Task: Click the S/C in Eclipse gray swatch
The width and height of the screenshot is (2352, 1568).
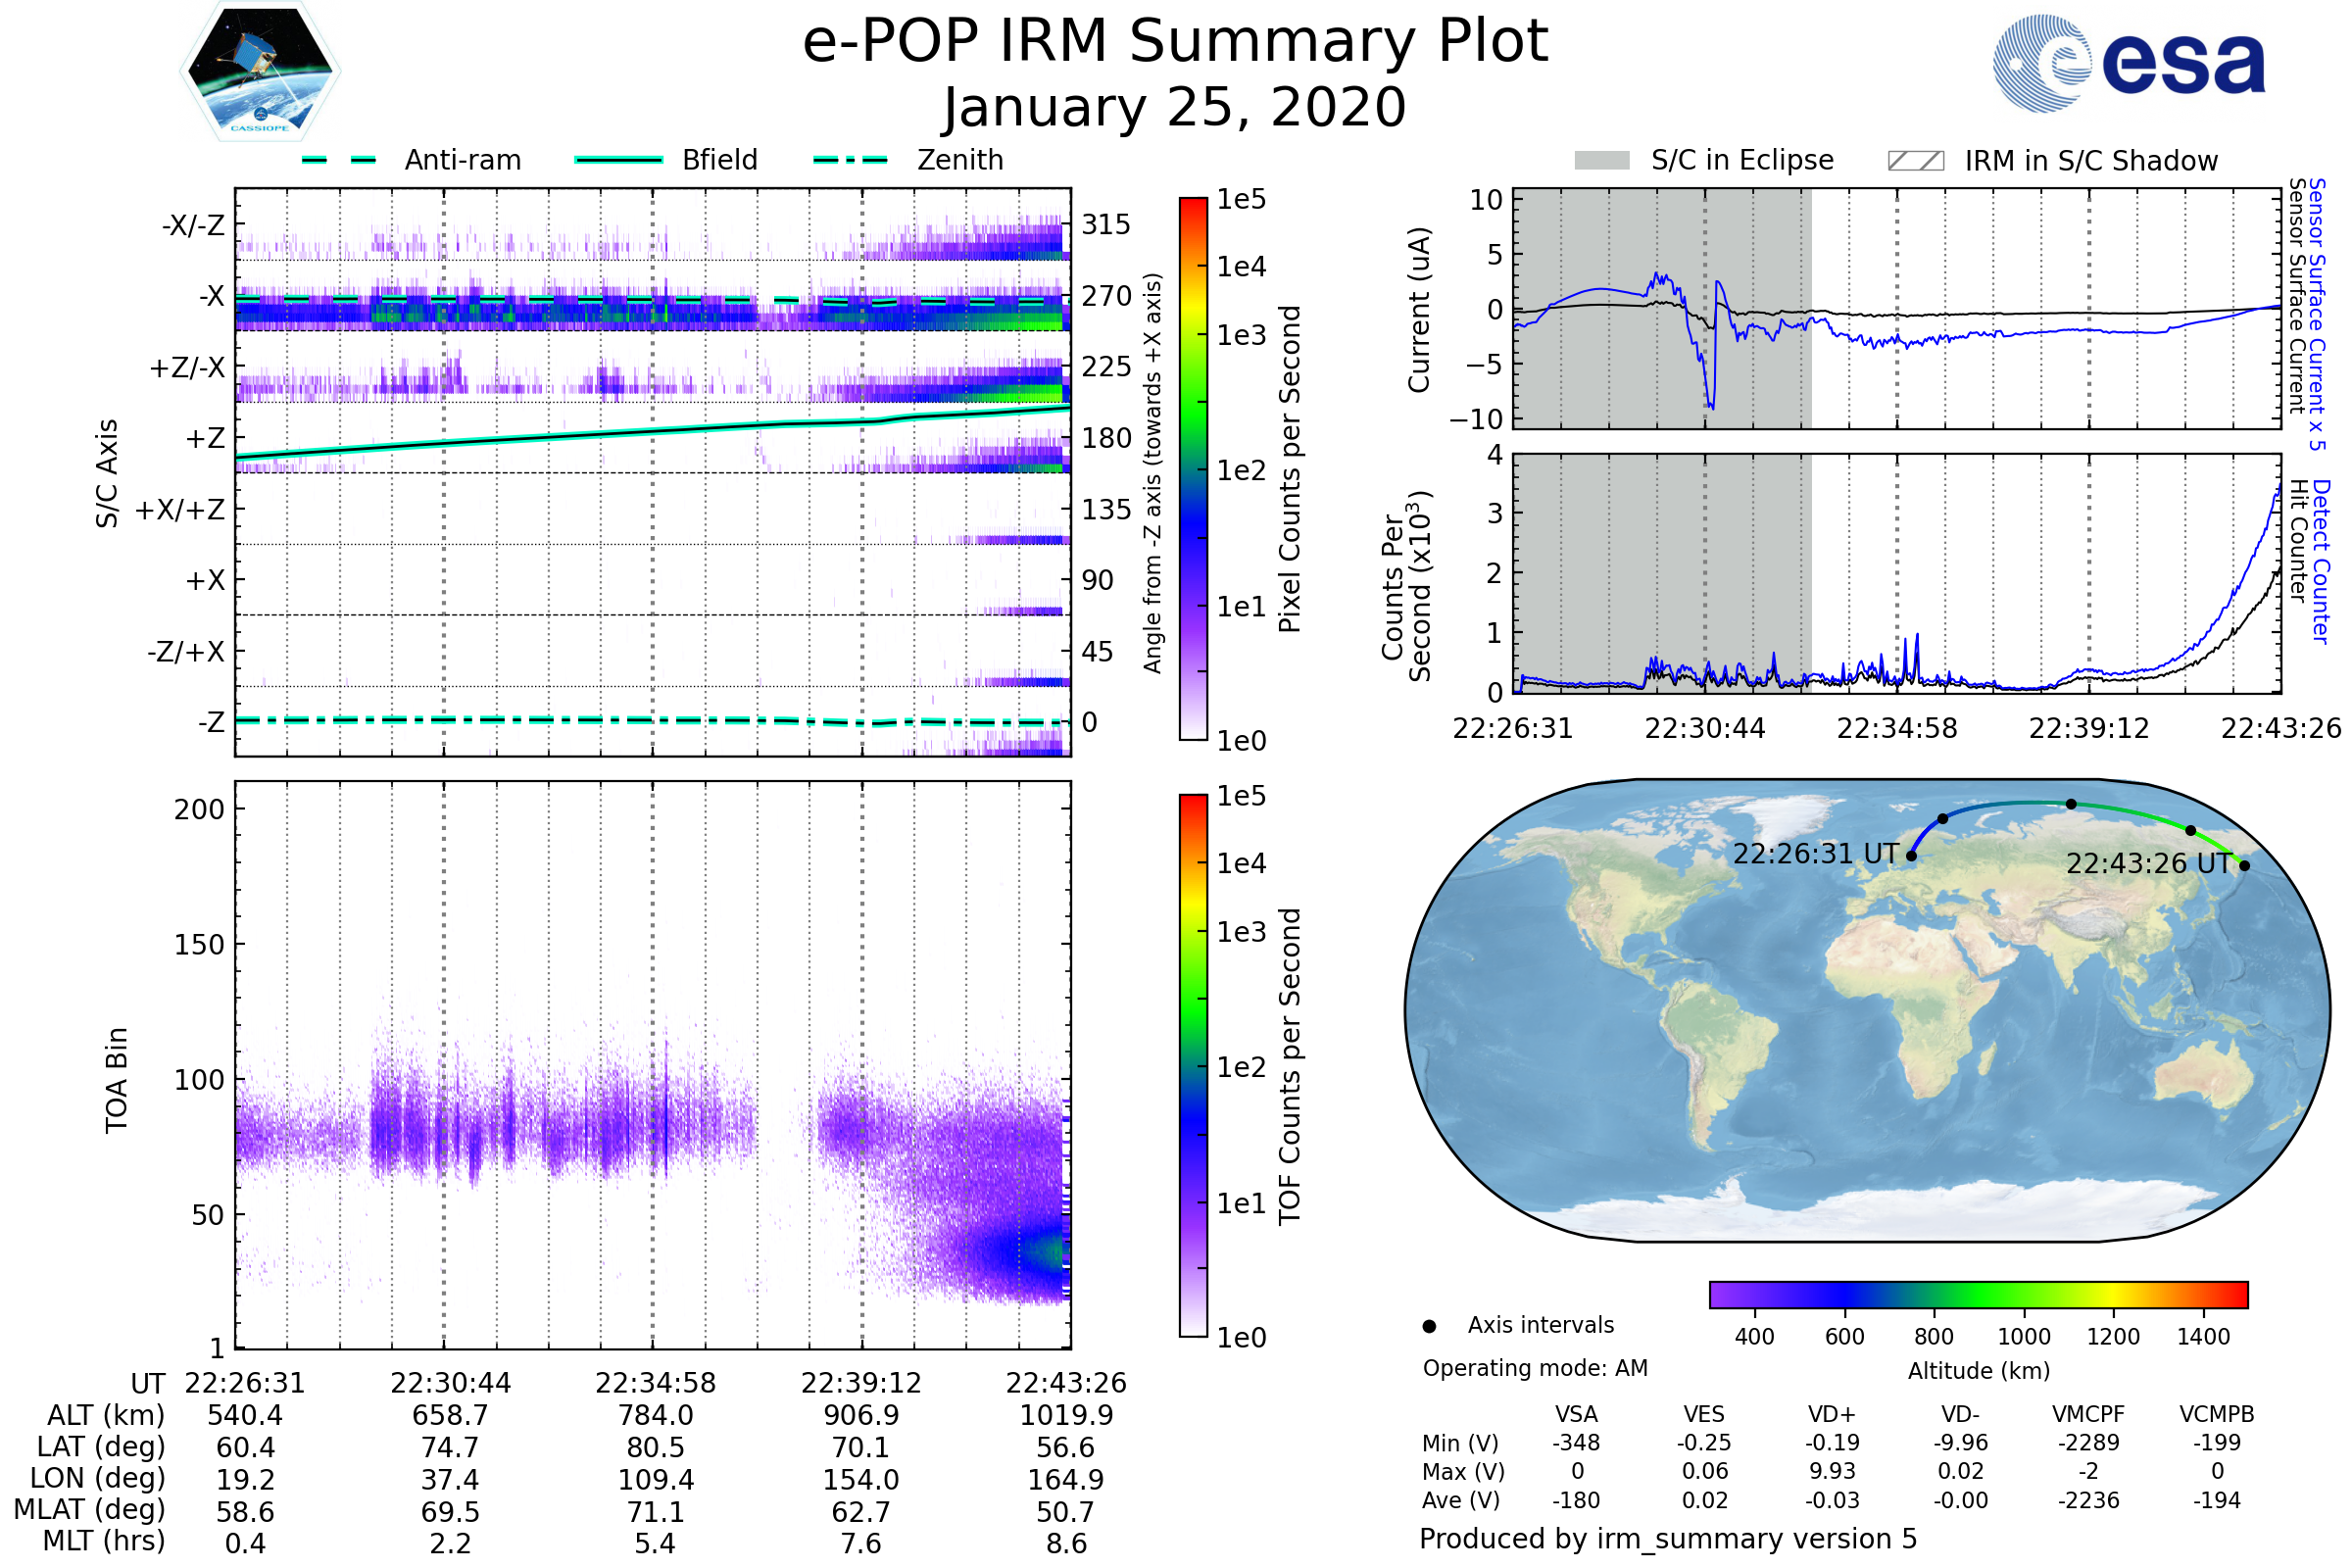Action: pos(1602,161)
